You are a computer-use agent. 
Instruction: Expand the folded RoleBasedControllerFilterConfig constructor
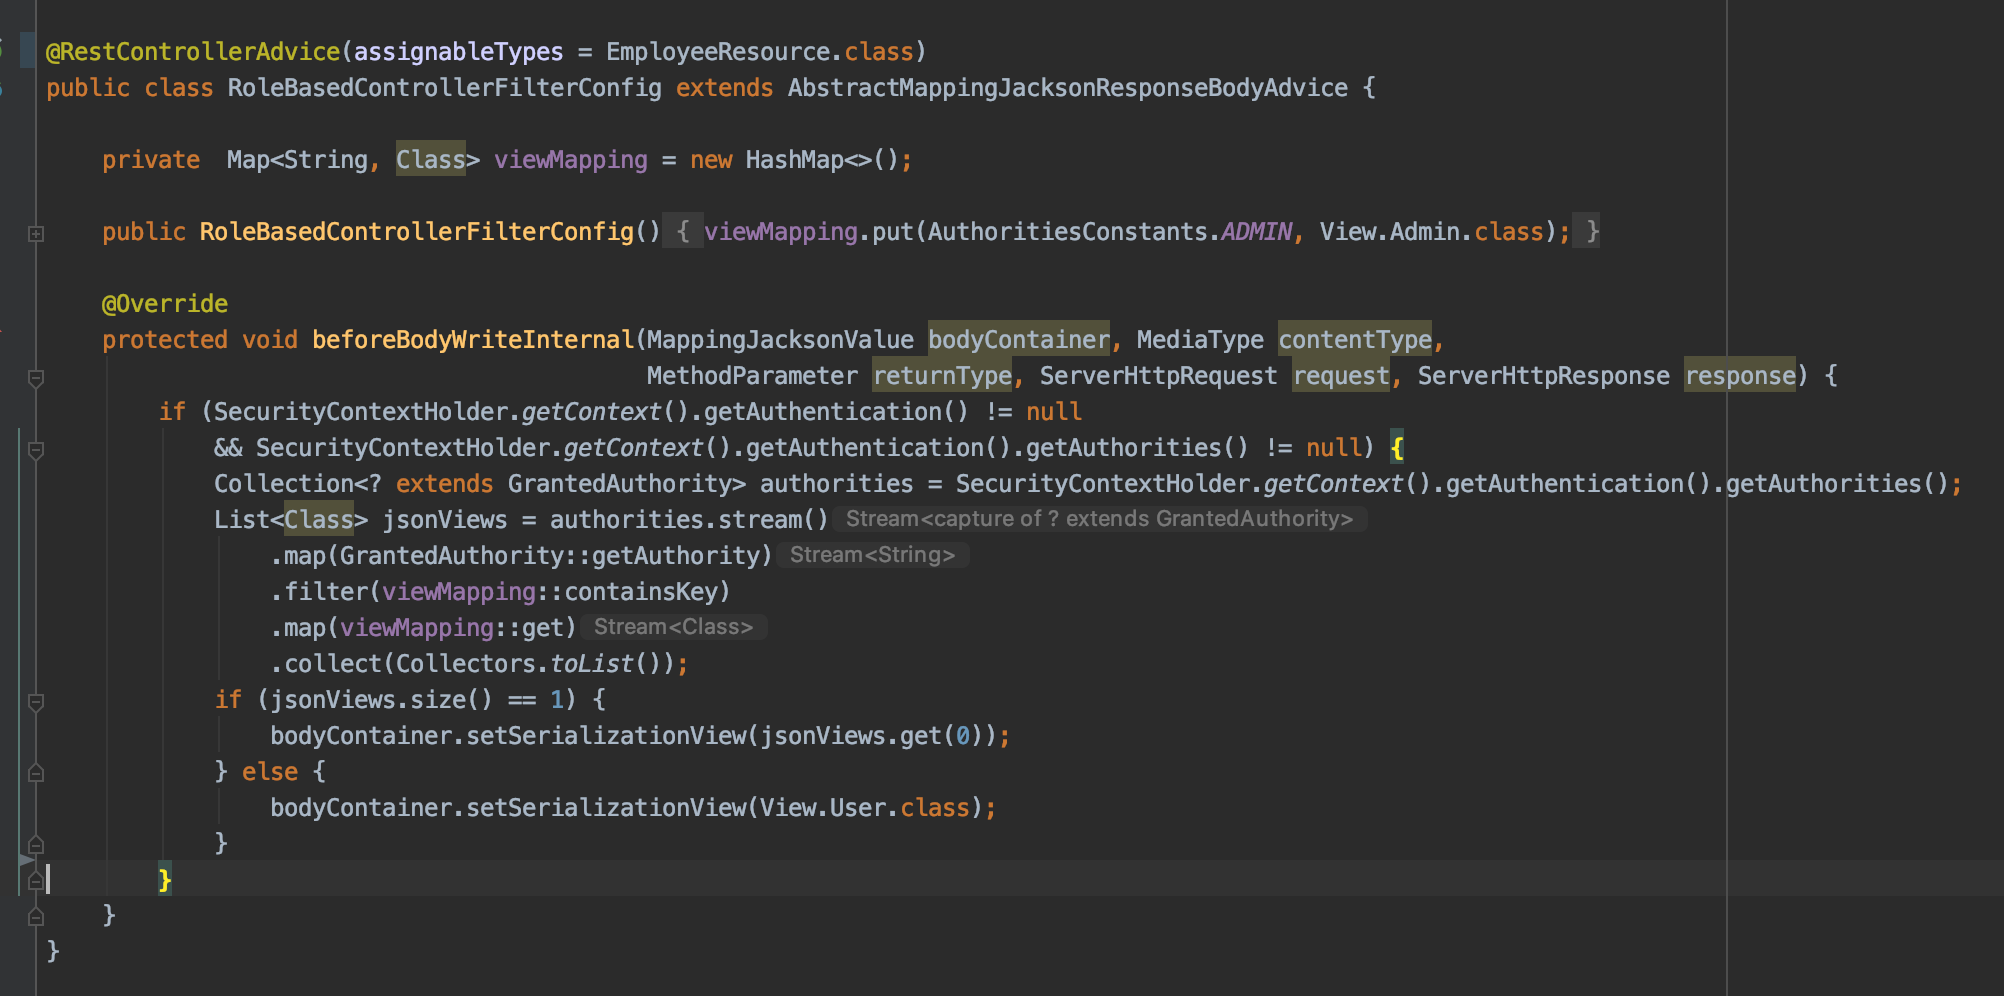pyautogui.click(x=36, y=234)
